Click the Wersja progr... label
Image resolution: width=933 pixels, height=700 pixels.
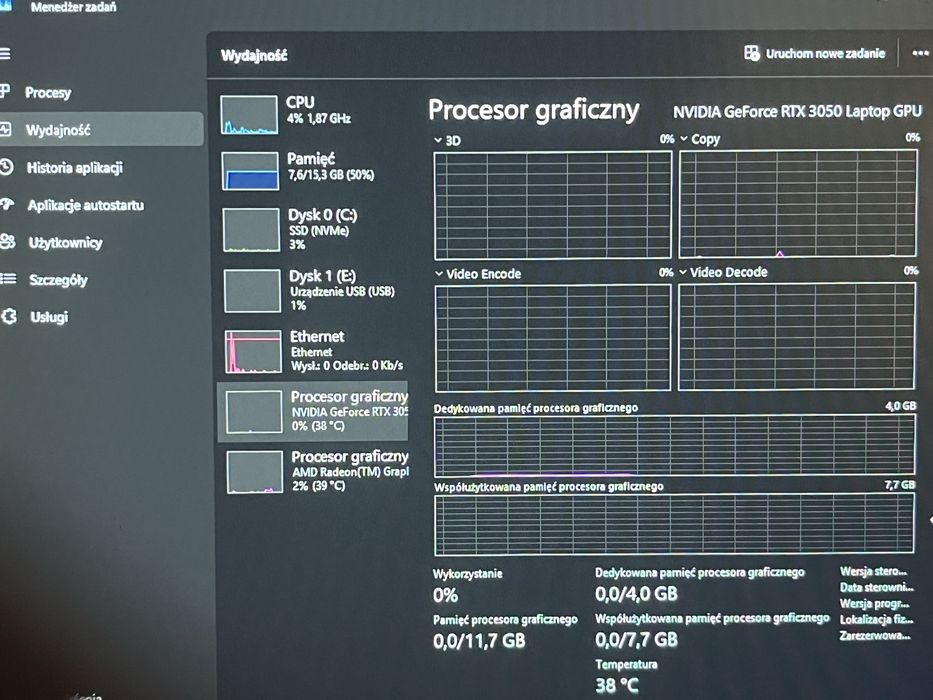pyautogui.click(x=874, y=604)
